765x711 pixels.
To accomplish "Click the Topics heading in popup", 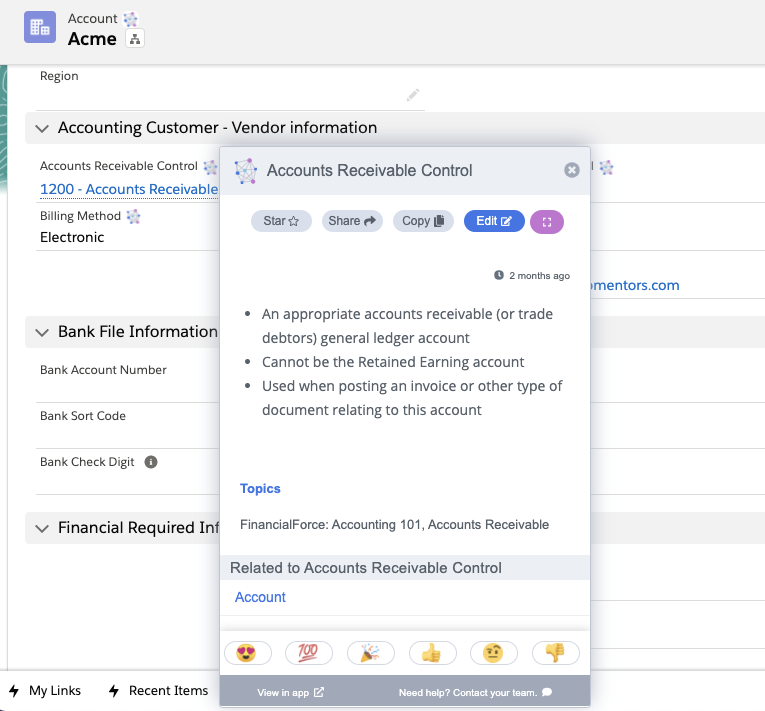I will (260, 488).
